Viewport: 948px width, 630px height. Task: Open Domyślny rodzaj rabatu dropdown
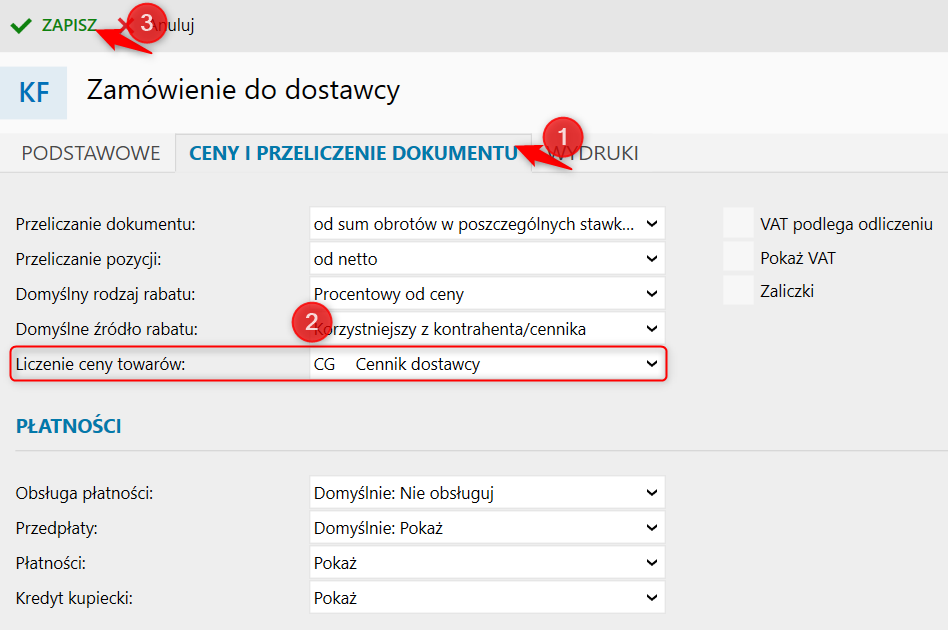point(487,294)
